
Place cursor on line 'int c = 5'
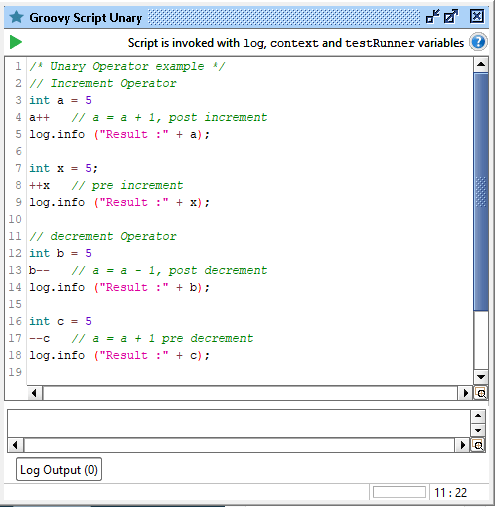tap(60, 321)
